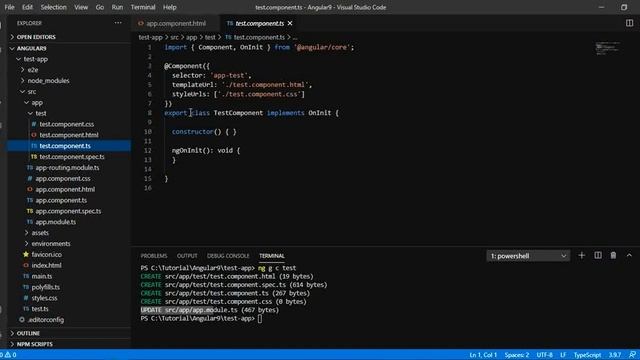Change end of line sequence LF

click(x=563, y=355)
